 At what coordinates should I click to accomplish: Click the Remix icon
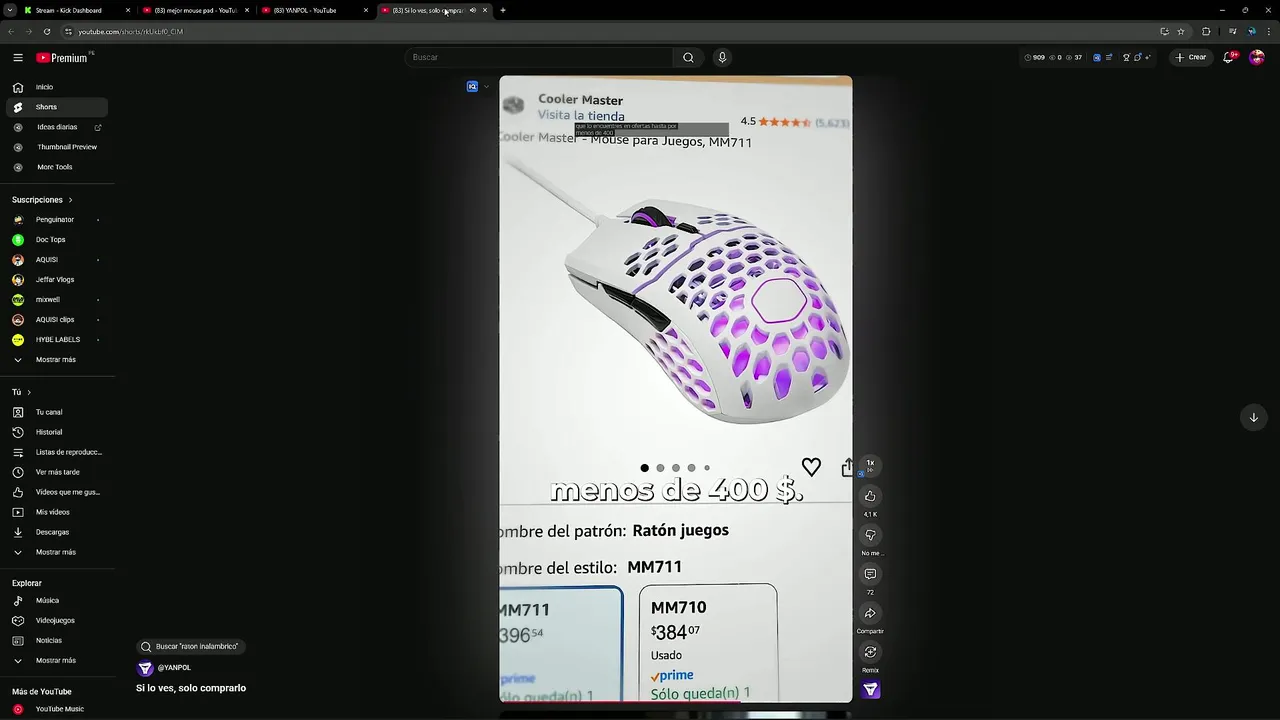[870, 652]
